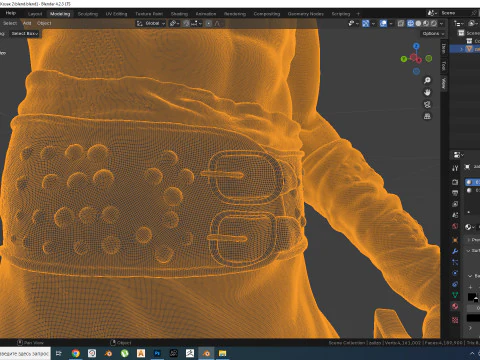Expand the Options dropdown in viewport
480x360 pixels.
point(433,34)
